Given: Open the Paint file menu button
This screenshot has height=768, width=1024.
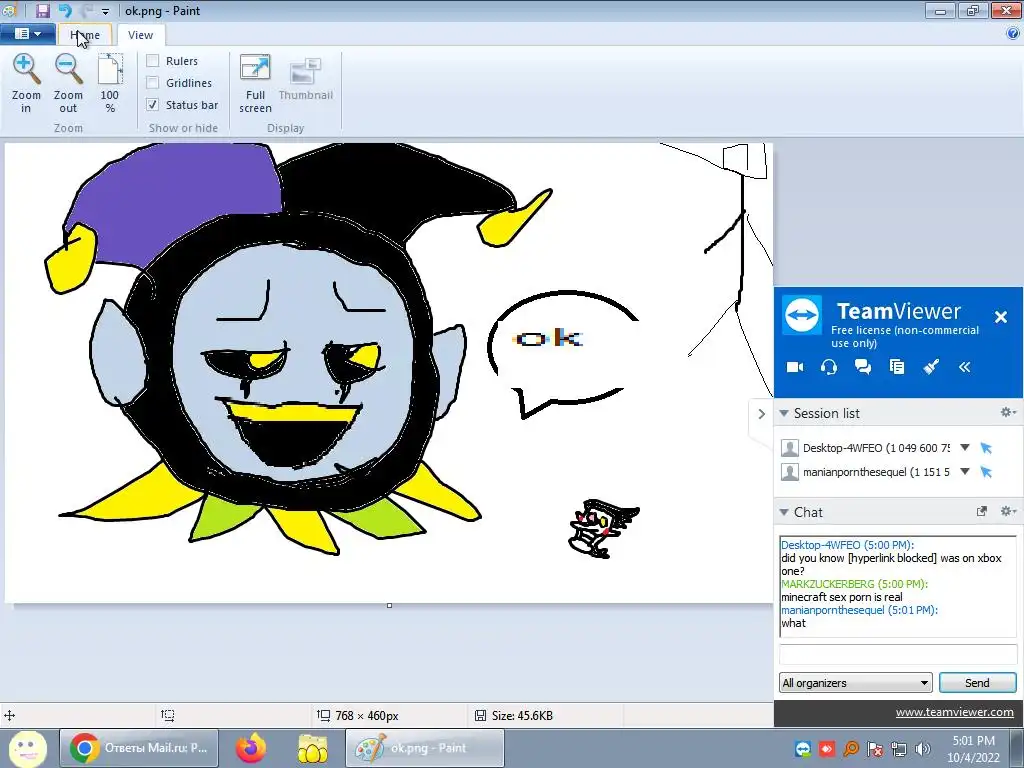Looking at the screenshot, I should click(28, 34).
